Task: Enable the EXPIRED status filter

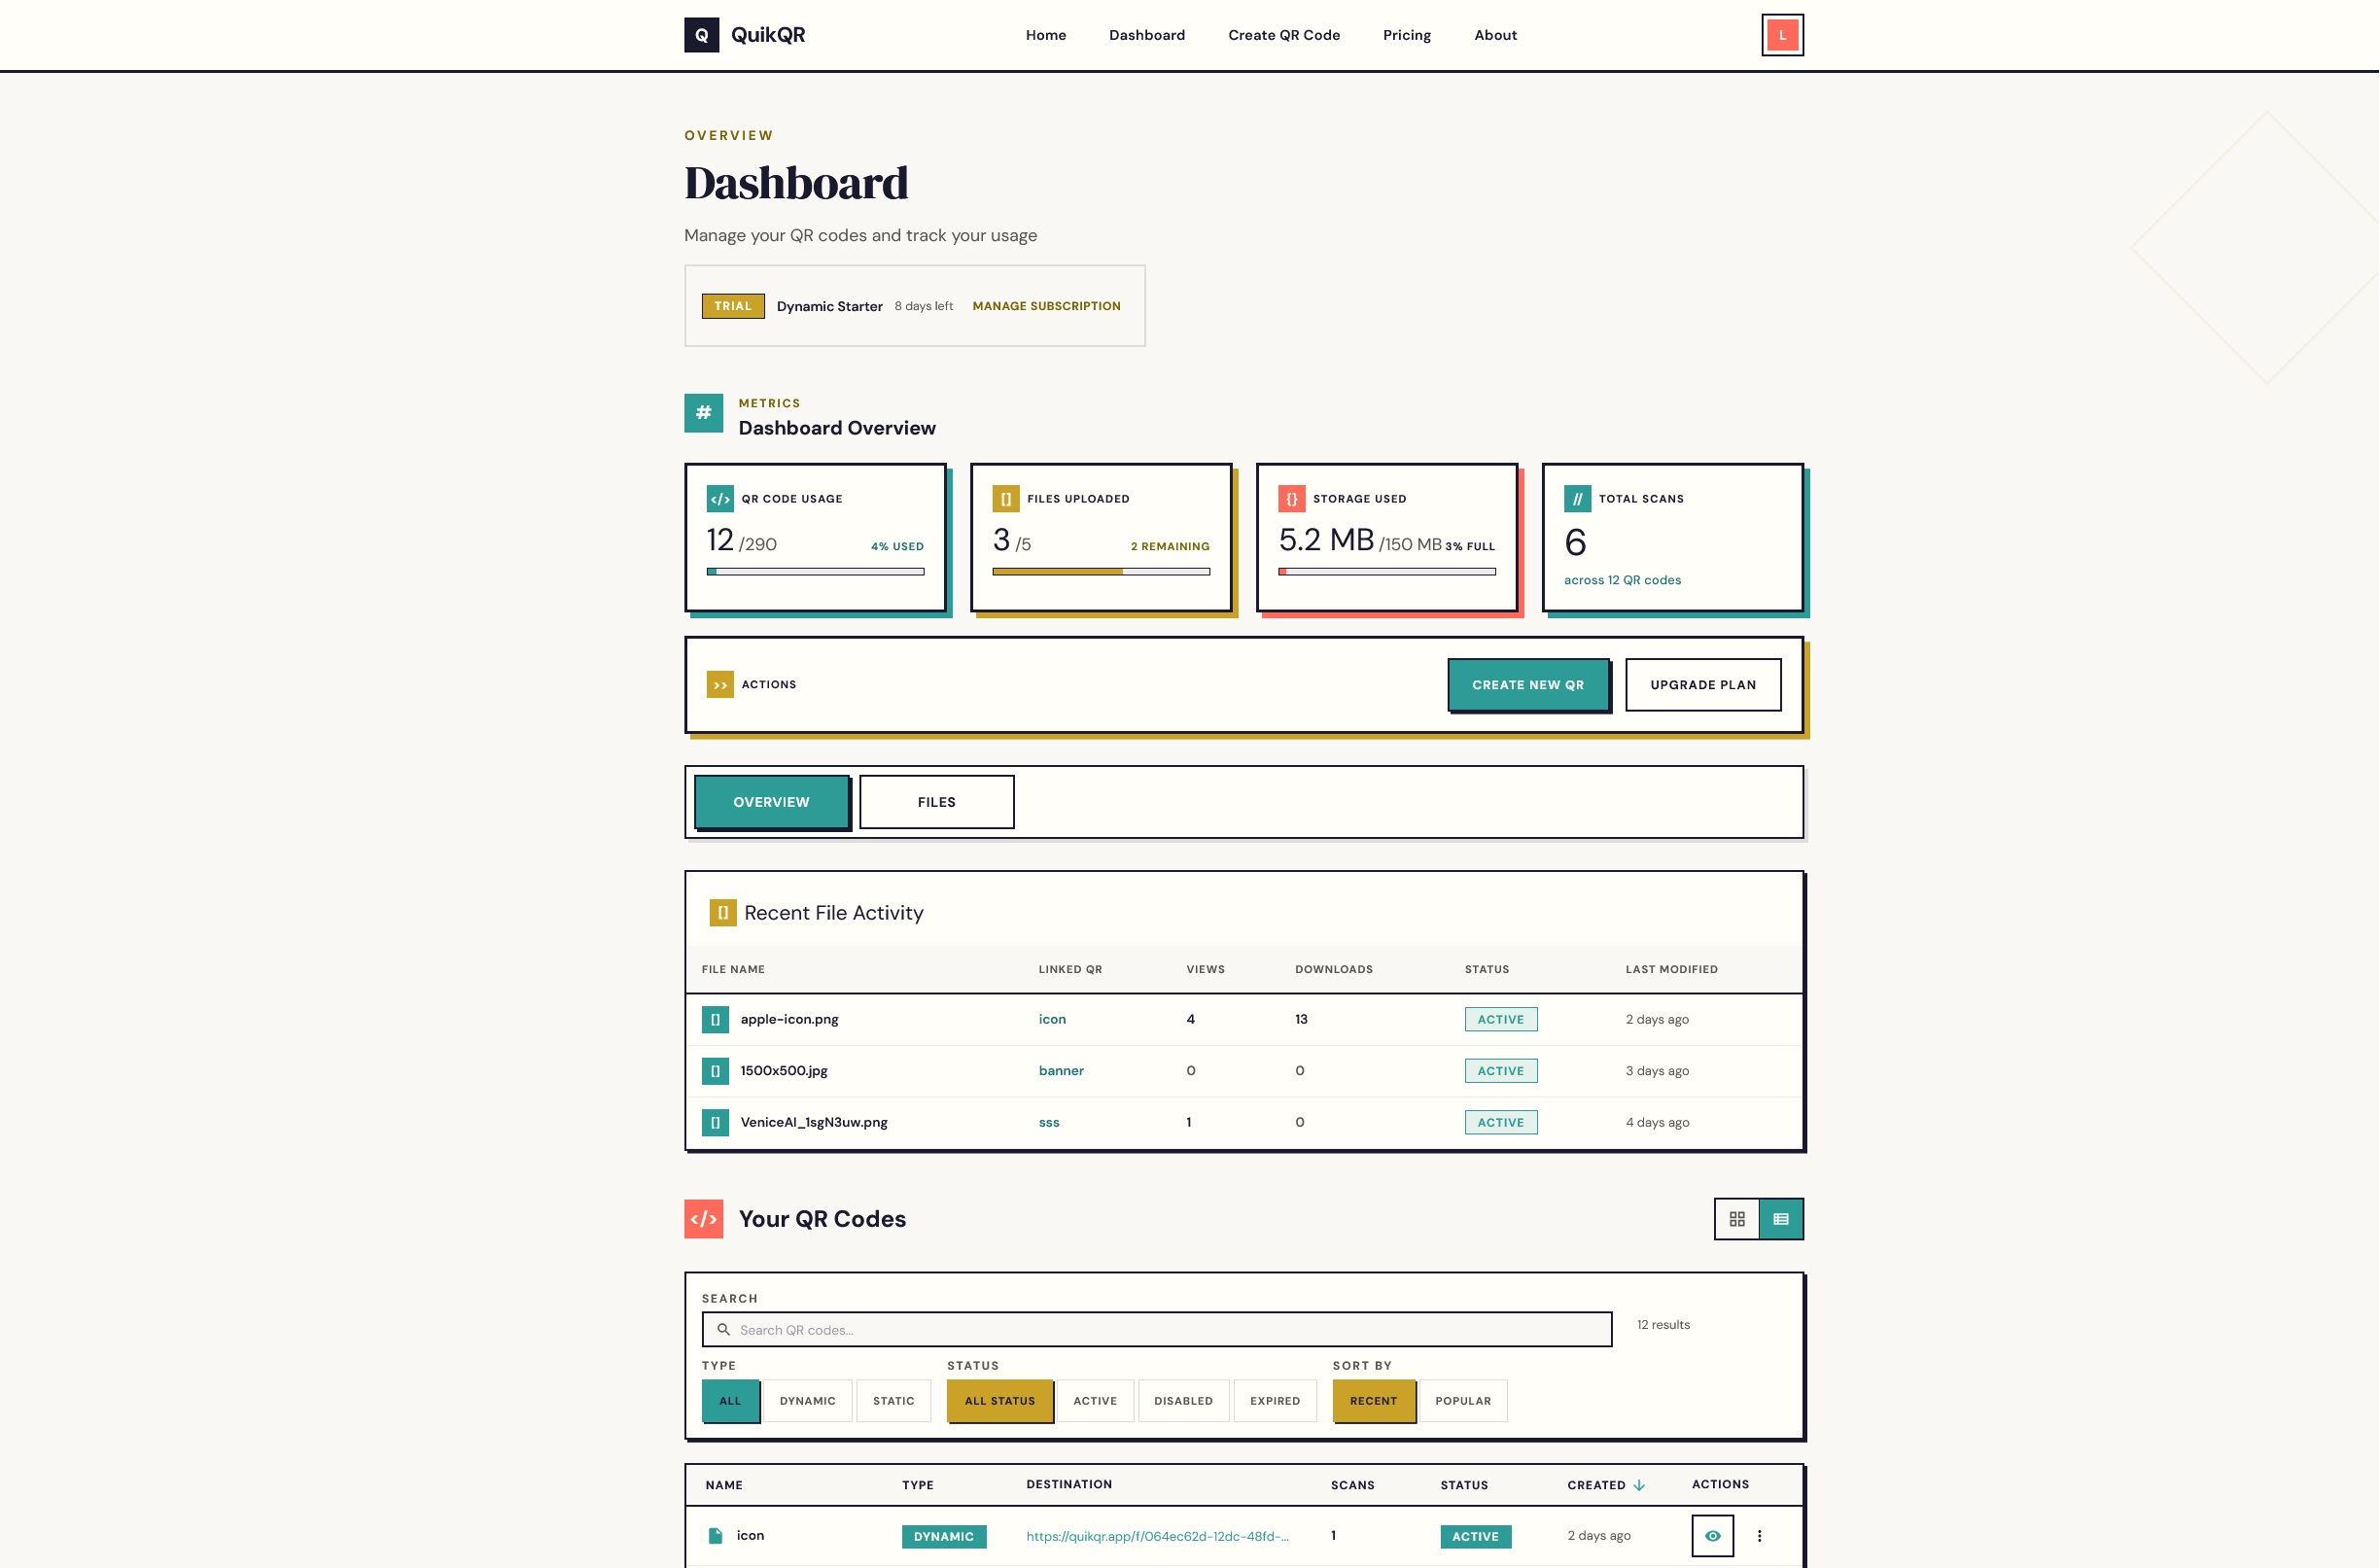Action: (1275, 1401)
